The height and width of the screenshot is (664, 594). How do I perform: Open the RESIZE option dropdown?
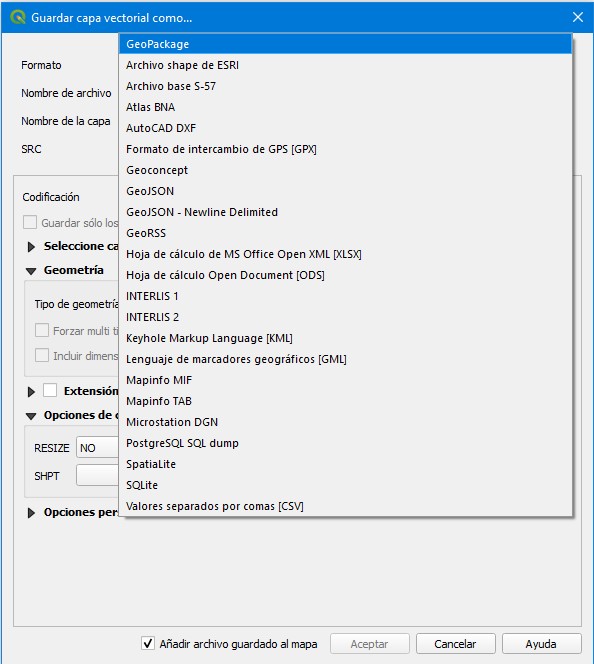click(97, 448)
